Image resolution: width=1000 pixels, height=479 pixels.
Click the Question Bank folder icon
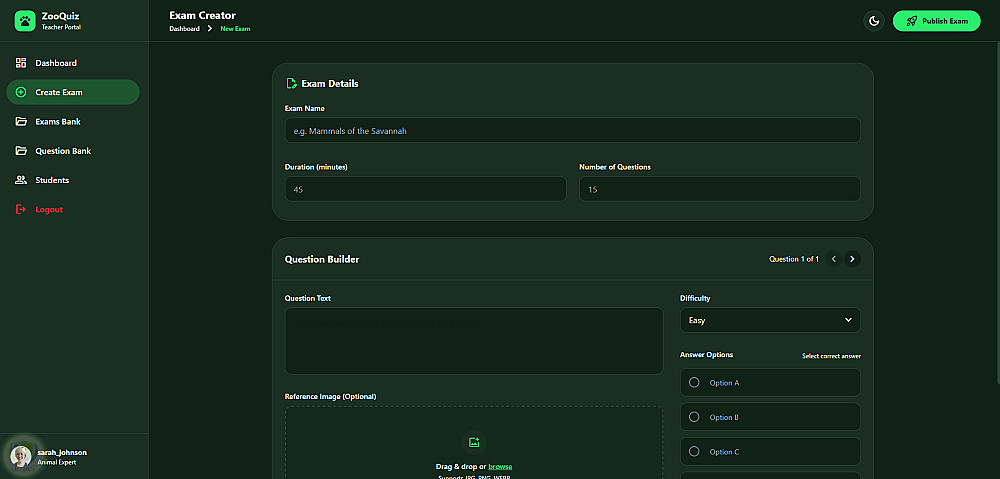[x=21, y=151]
